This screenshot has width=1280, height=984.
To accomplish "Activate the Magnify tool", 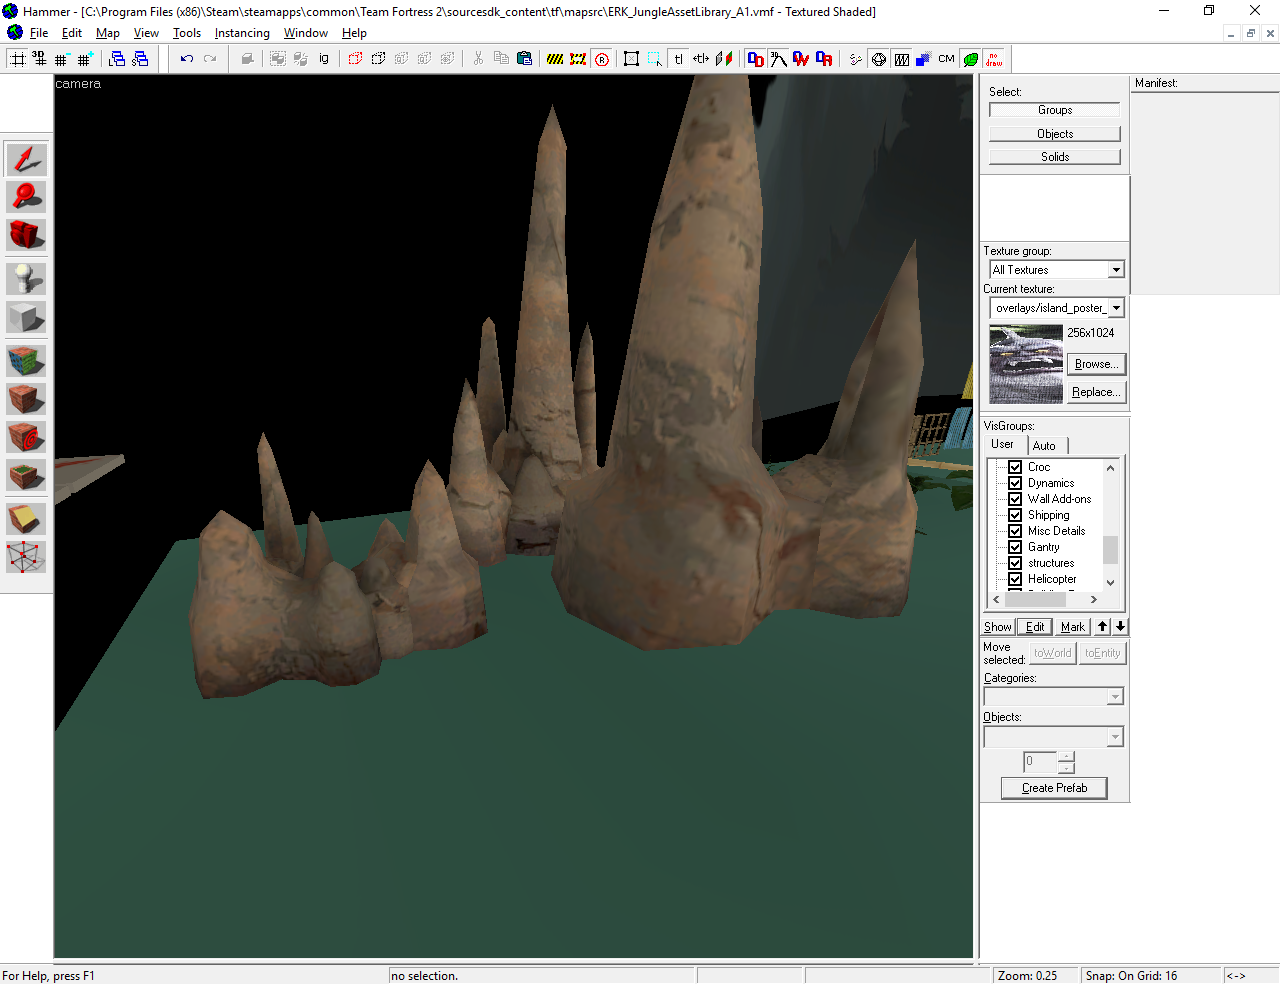I will click(x=26, y=197).
